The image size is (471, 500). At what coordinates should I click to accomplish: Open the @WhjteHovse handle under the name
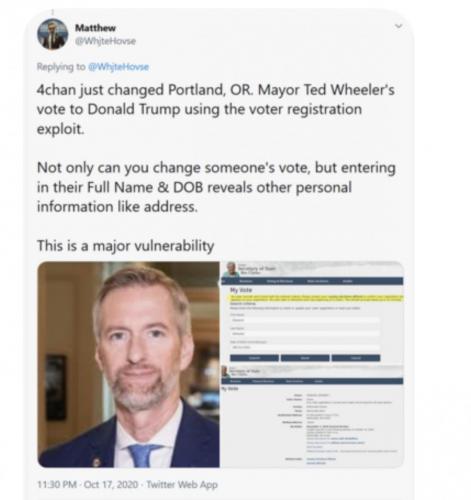[105, 41]
